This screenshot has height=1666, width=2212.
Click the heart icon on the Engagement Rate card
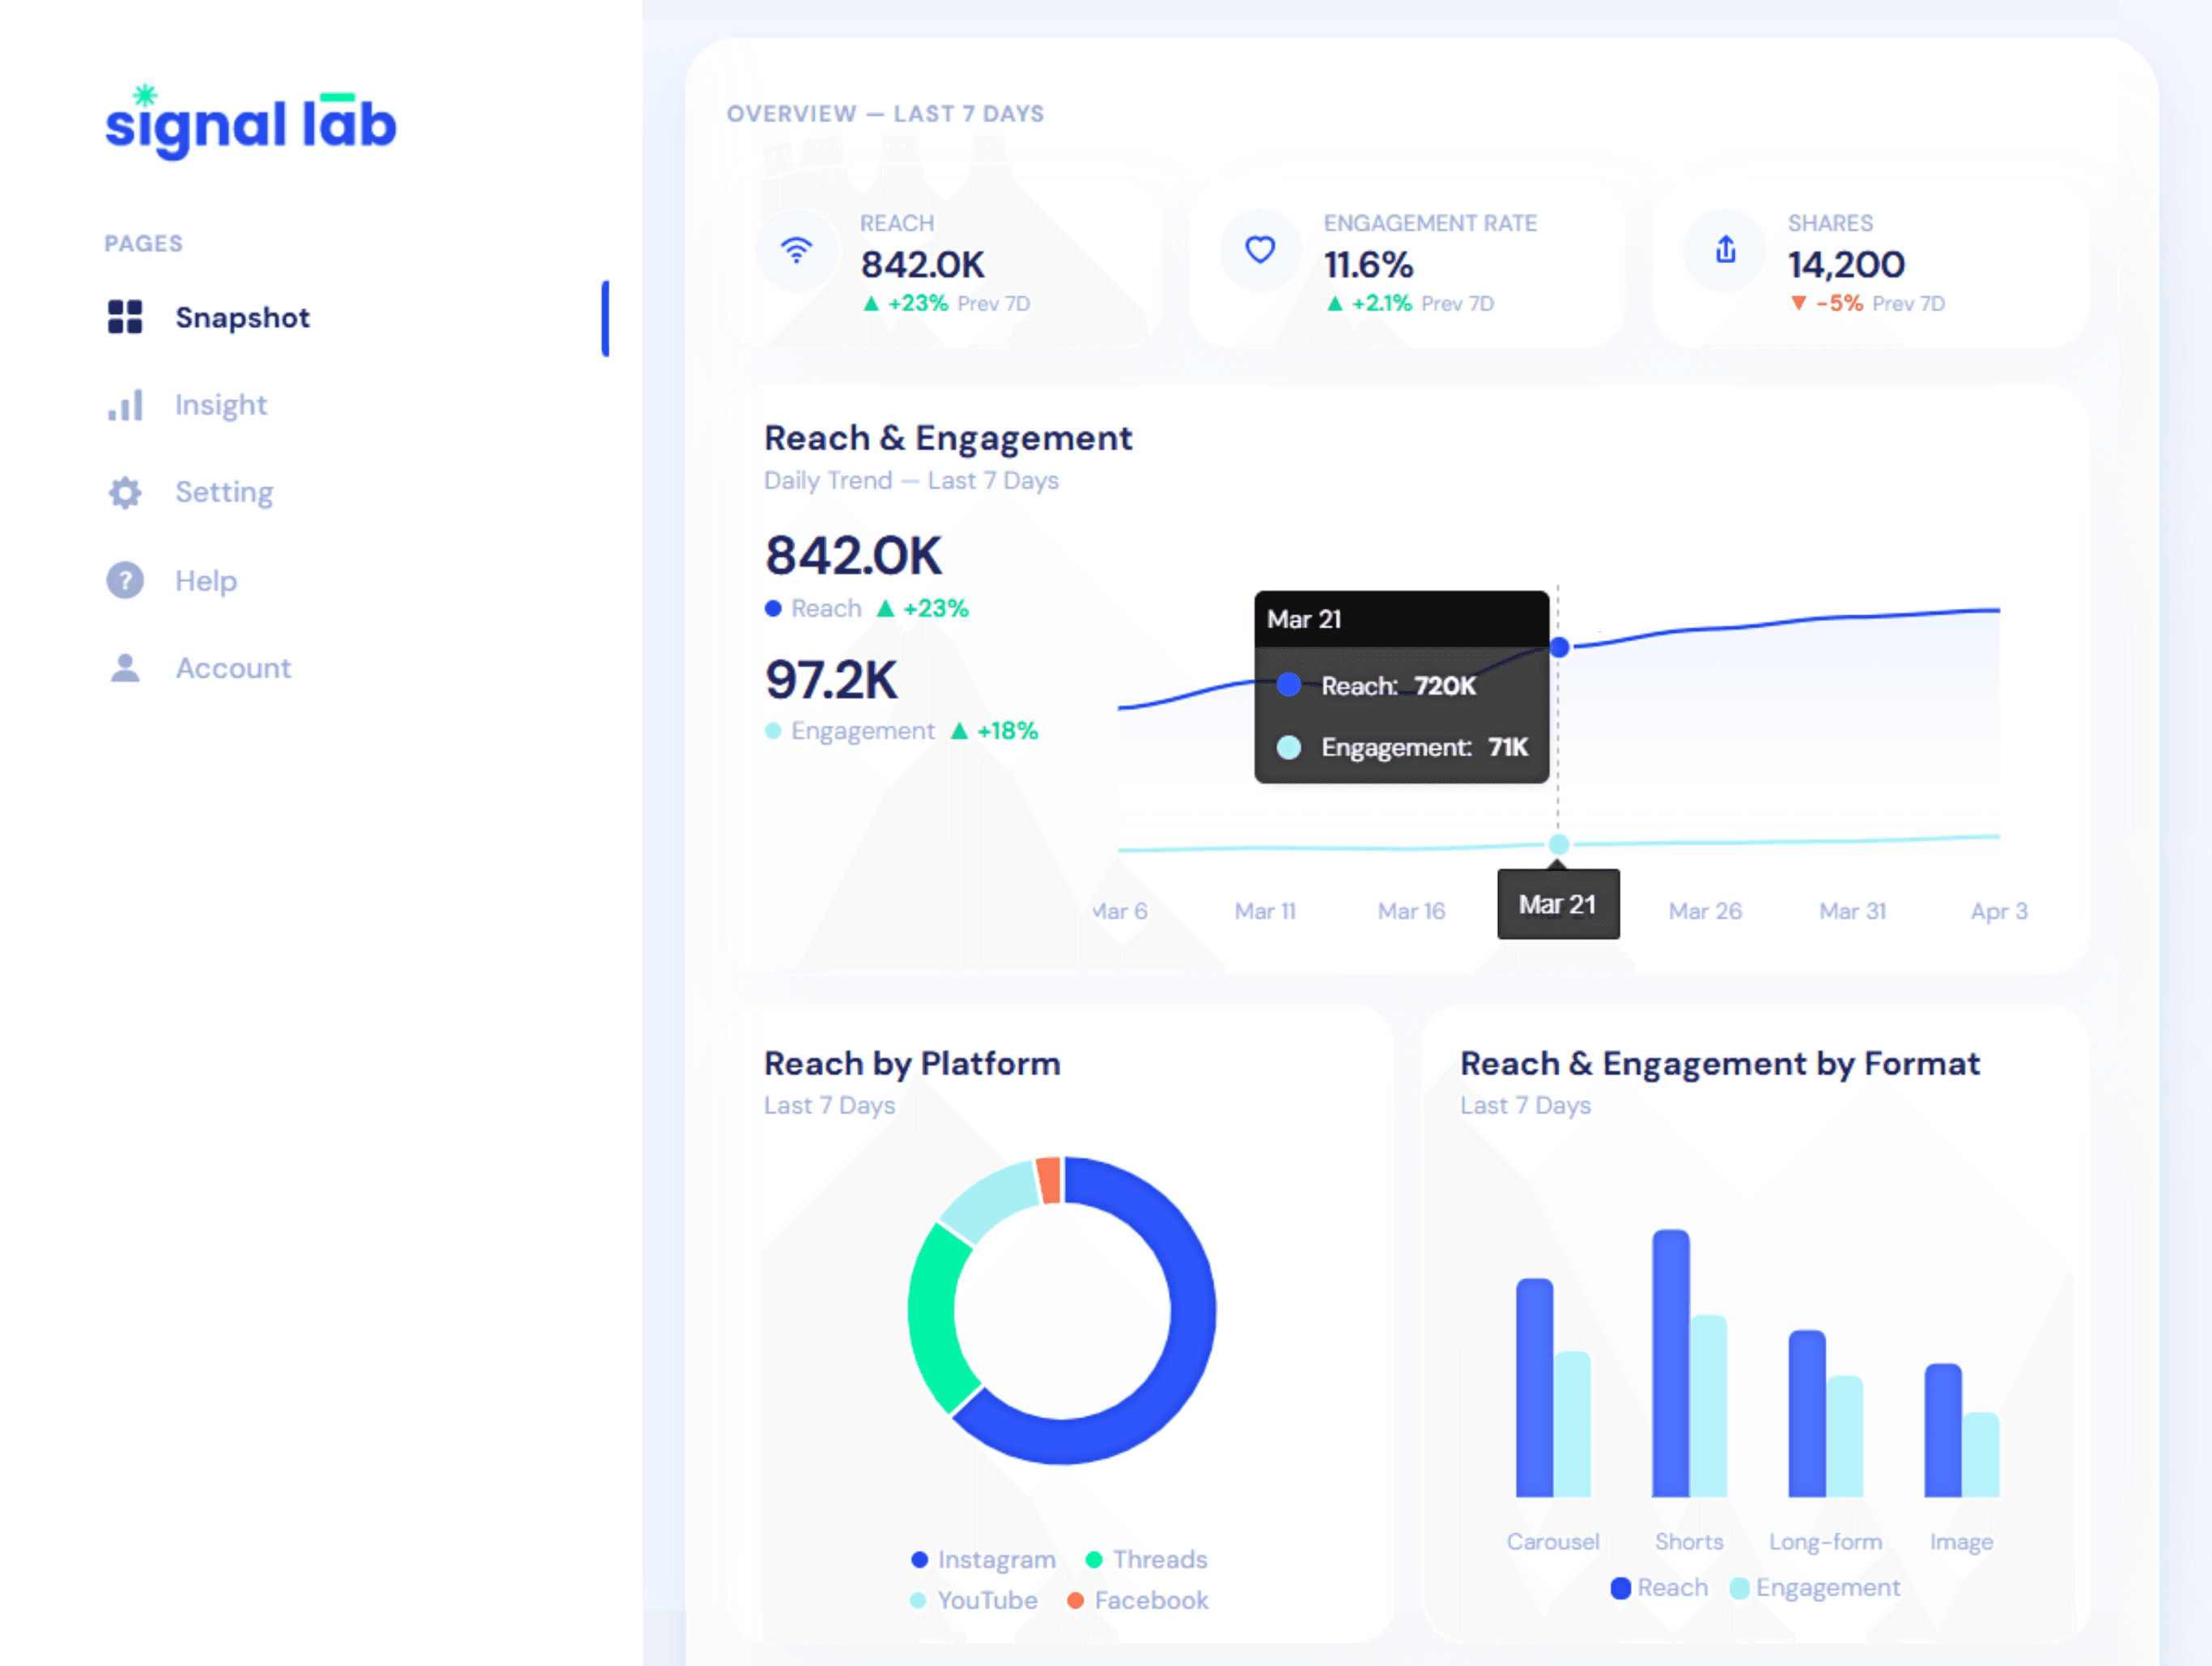1259,251
